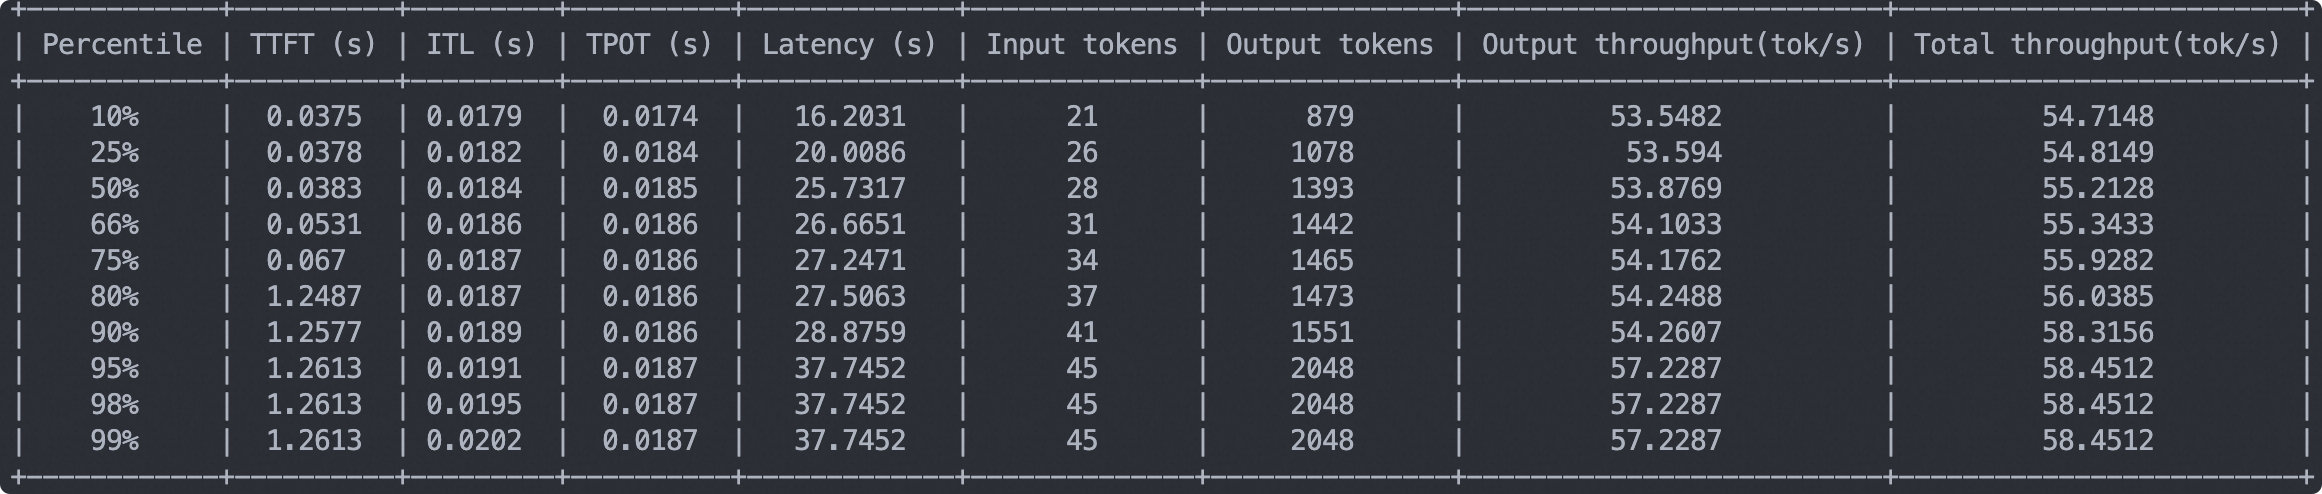Click the Output throughput(tok/s) header
Viewport: 2322px width, 494px height.
[1673, 45]
